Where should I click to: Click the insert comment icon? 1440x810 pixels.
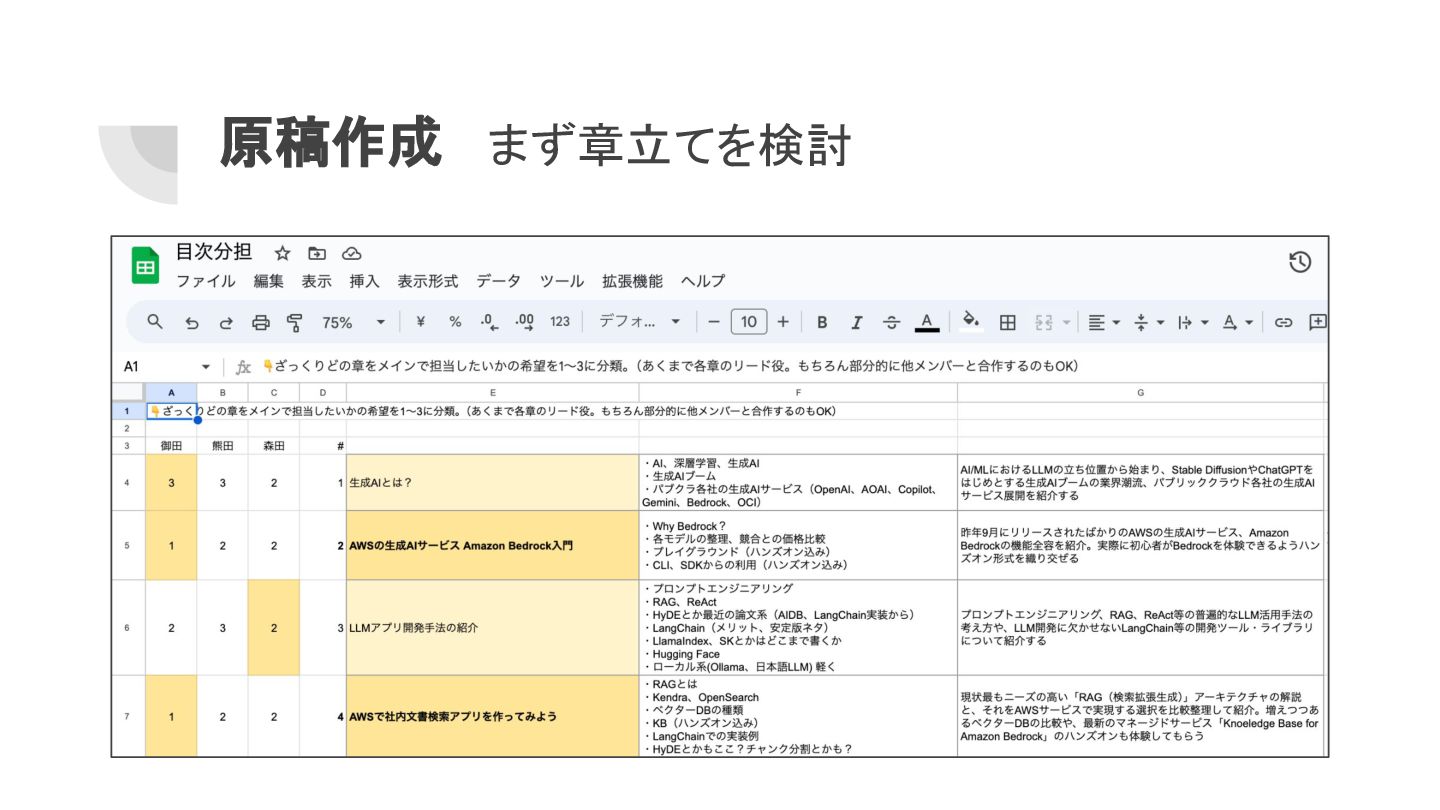click(1318, 322)
